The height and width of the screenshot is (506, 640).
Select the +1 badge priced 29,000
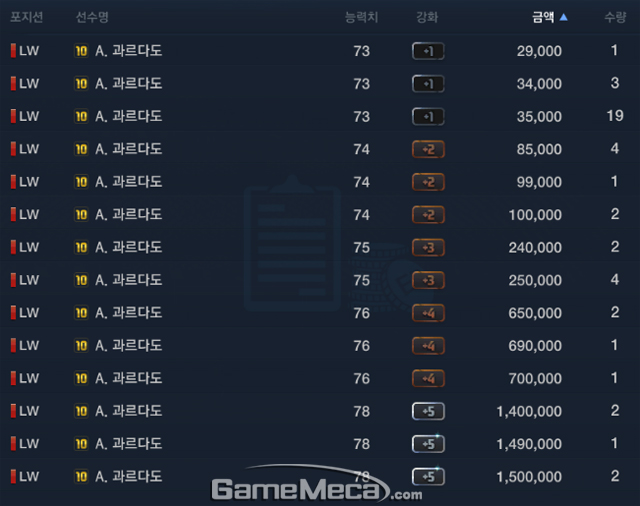point(428,51)
